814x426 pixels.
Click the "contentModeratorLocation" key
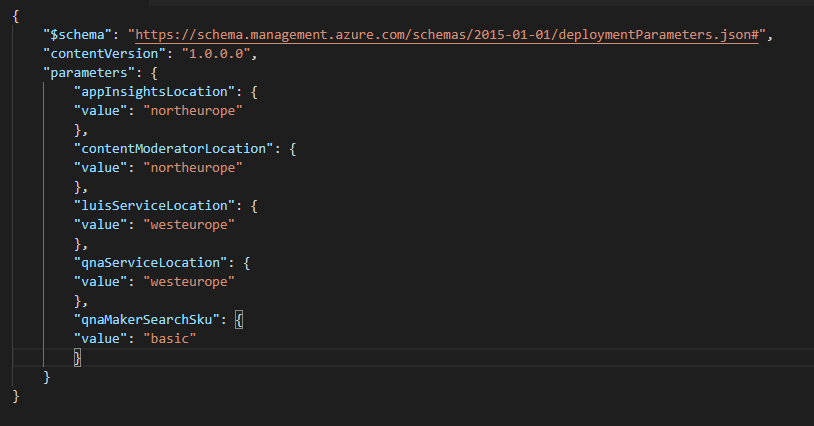tap(173, 149)
